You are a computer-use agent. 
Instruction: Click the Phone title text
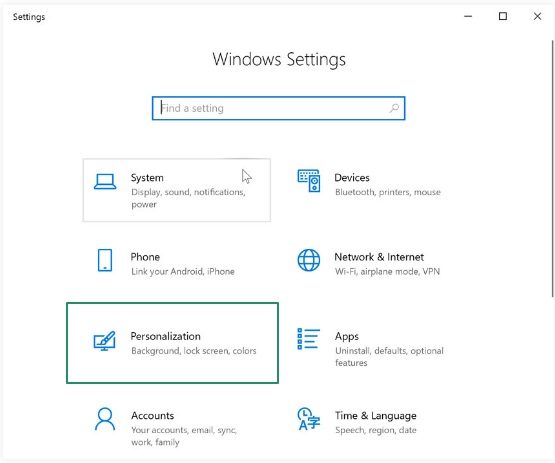[x=145, y=257]
